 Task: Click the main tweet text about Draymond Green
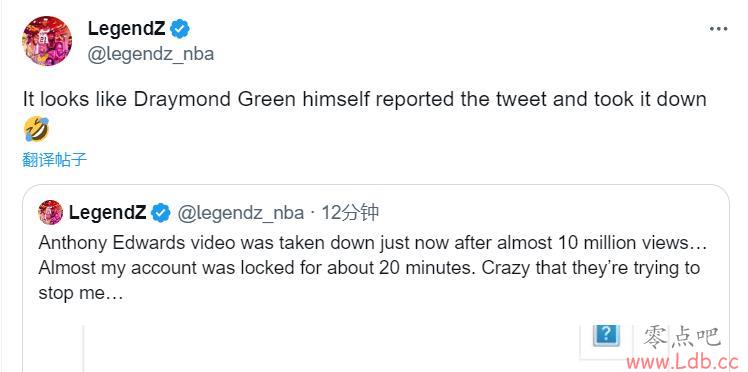[x=364, y=100]
